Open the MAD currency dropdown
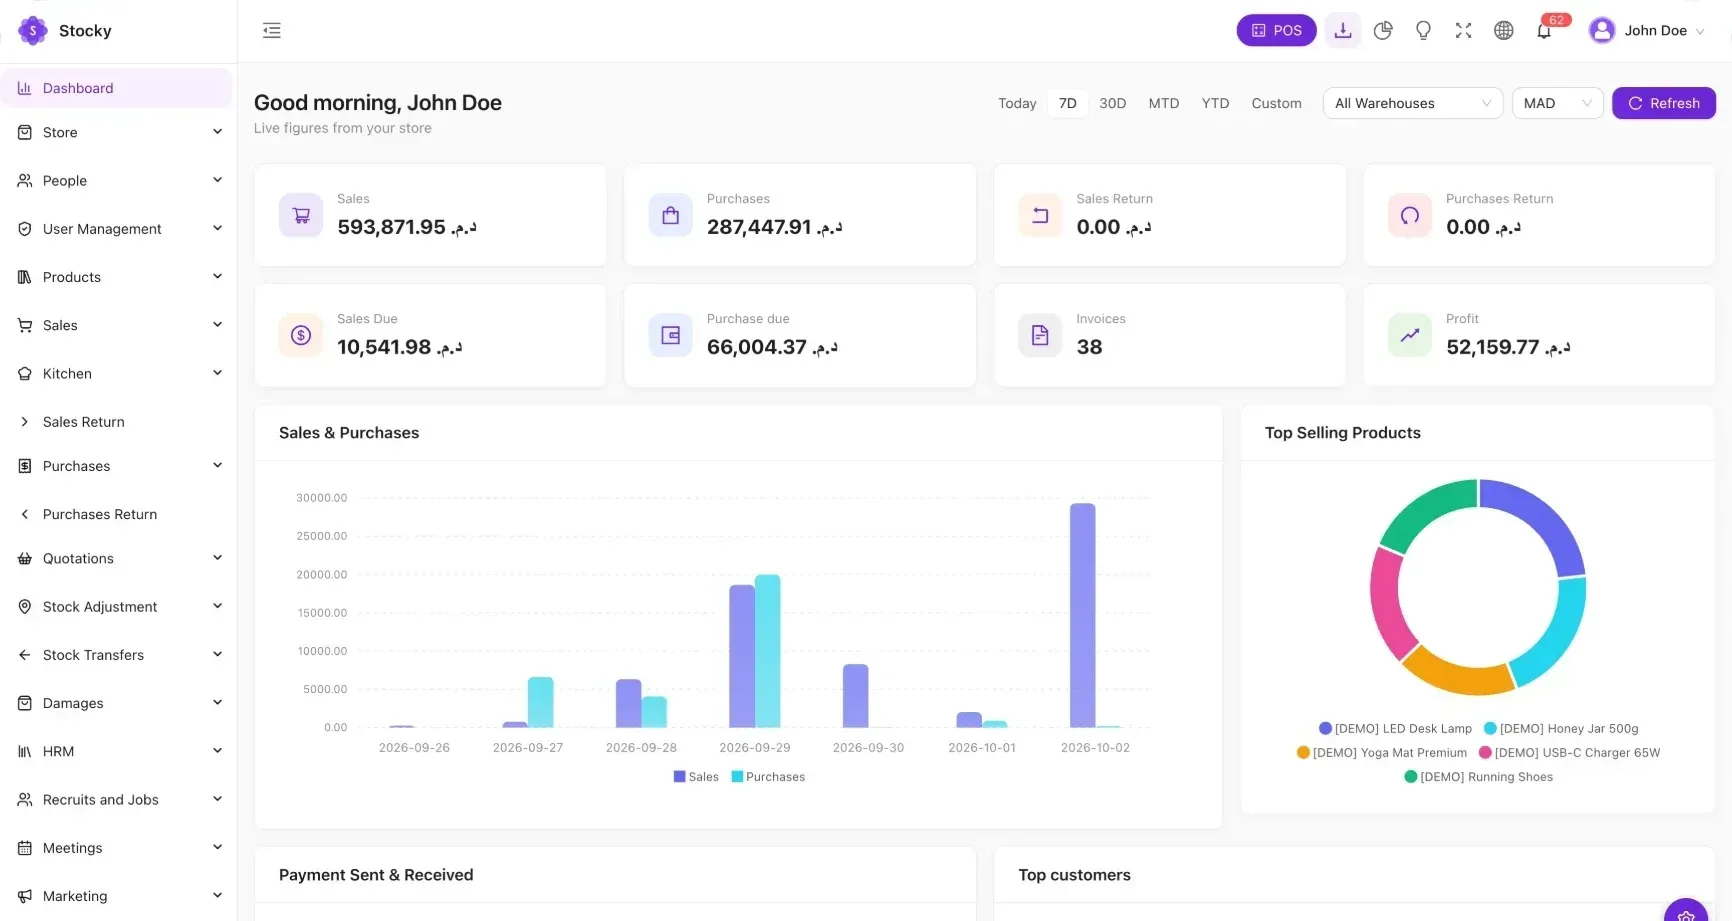This screenshot has height=921, width=1732. click(x=1557, y=103)
